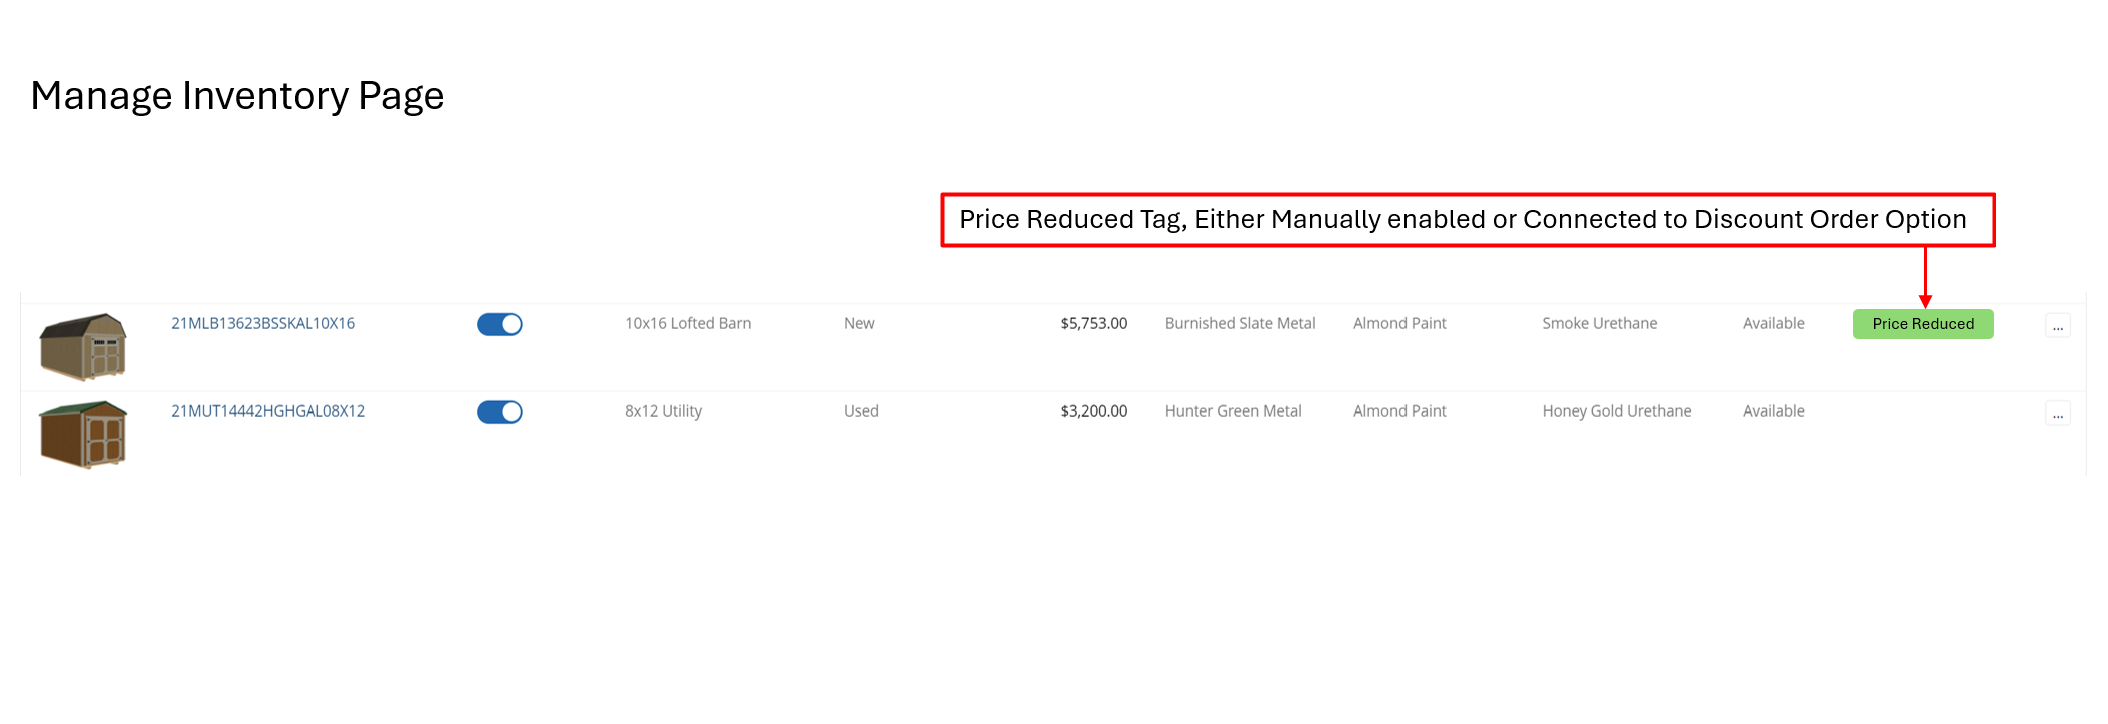Image resolution: width=2108 pixels, height=724 pixels.
Task: Open the 8x12 Utility shed thumbnail image
Action: [x=83, y=434]
